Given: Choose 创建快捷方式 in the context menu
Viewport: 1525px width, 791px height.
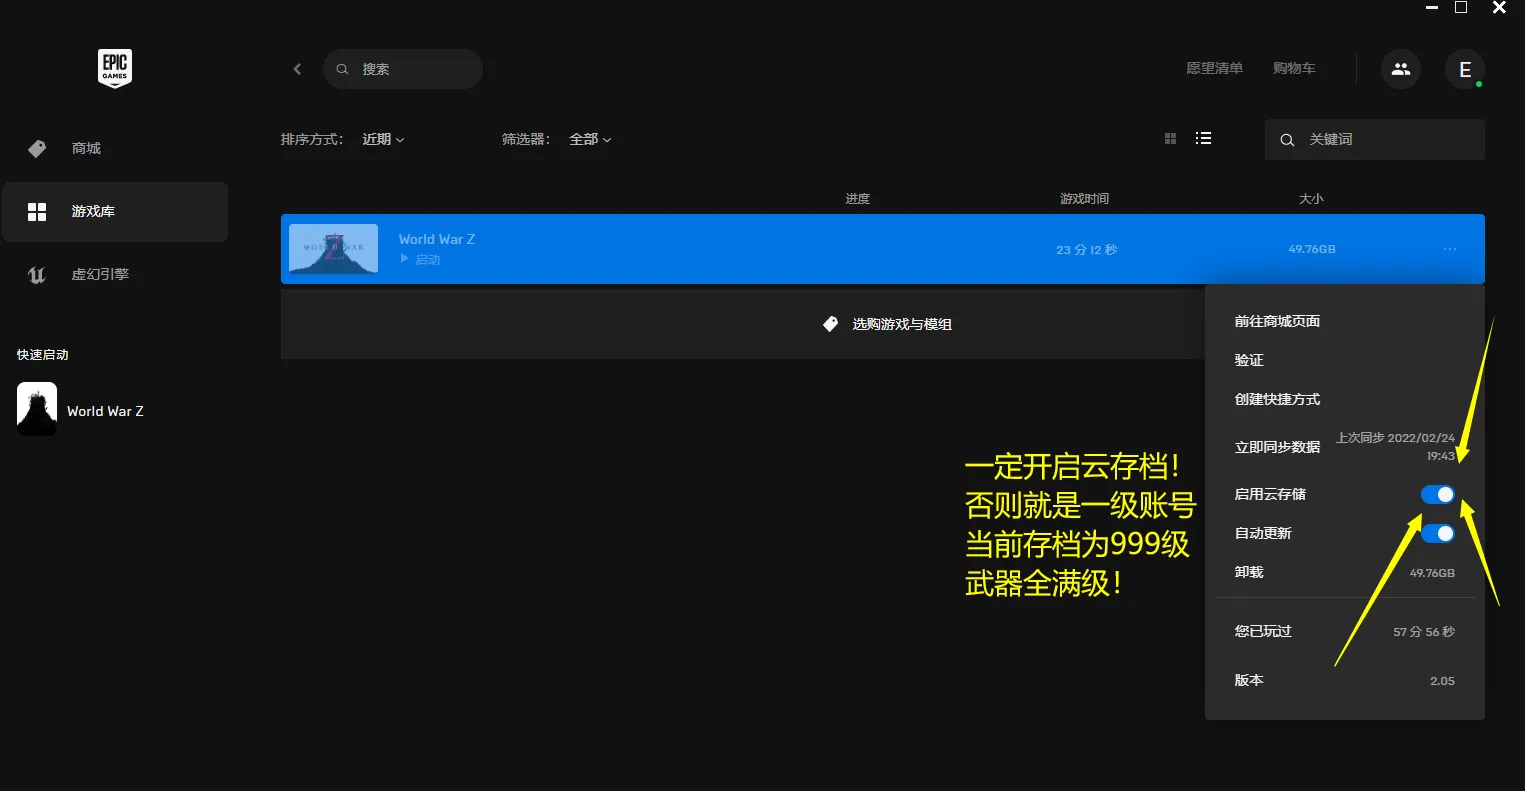Looking at the screenshot, I should [1277, 399].
